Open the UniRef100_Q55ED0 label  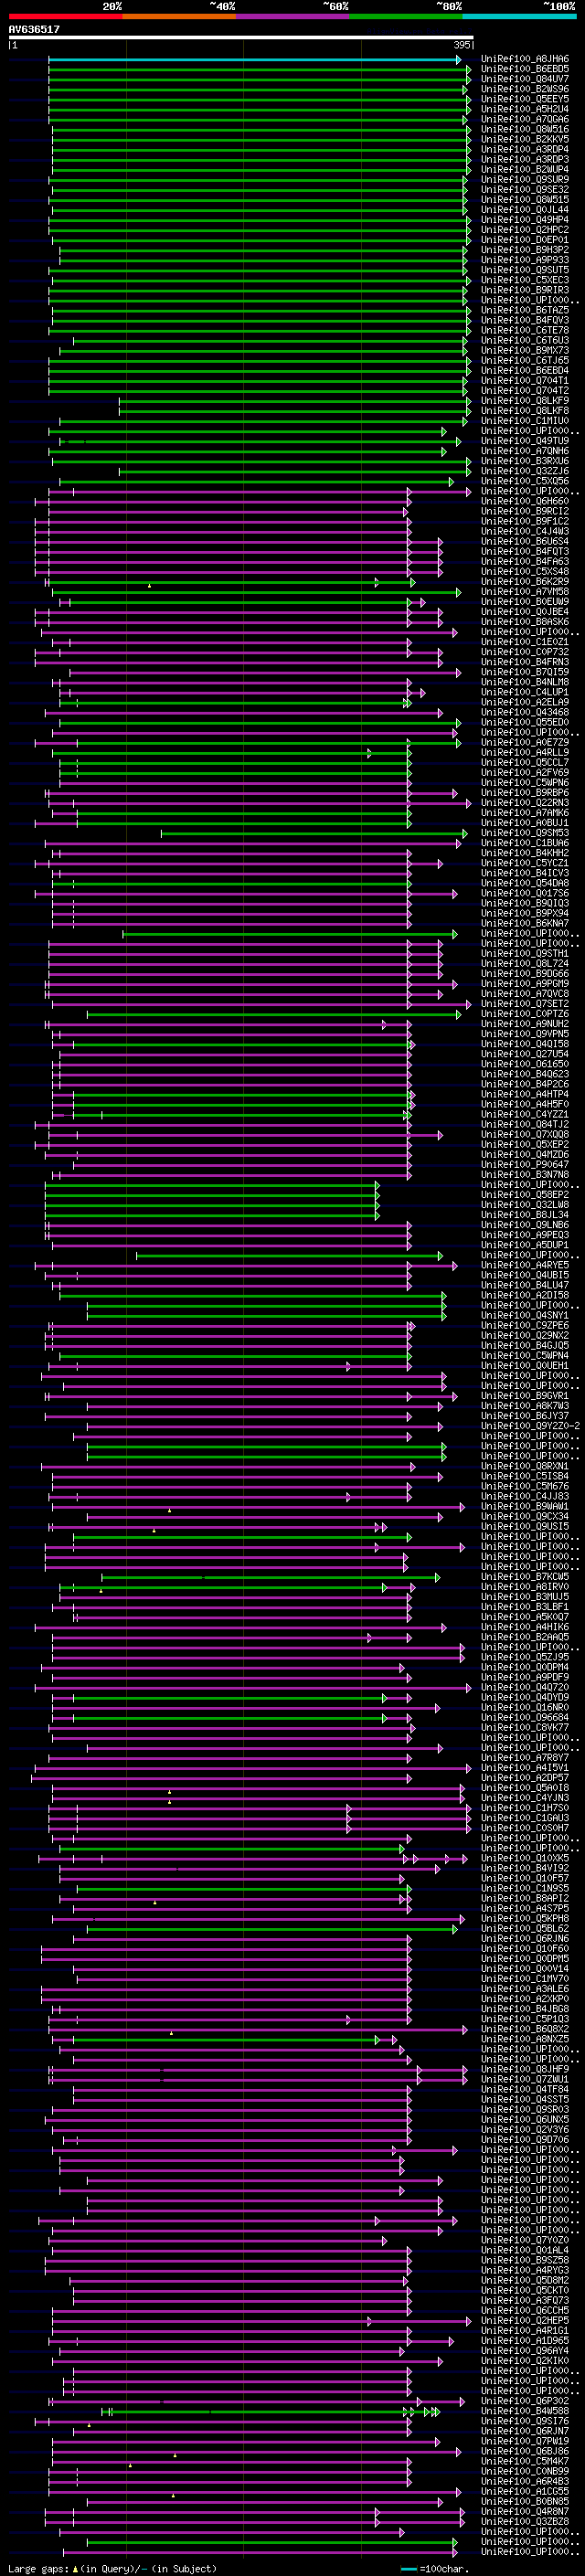(x=525, y=722)
